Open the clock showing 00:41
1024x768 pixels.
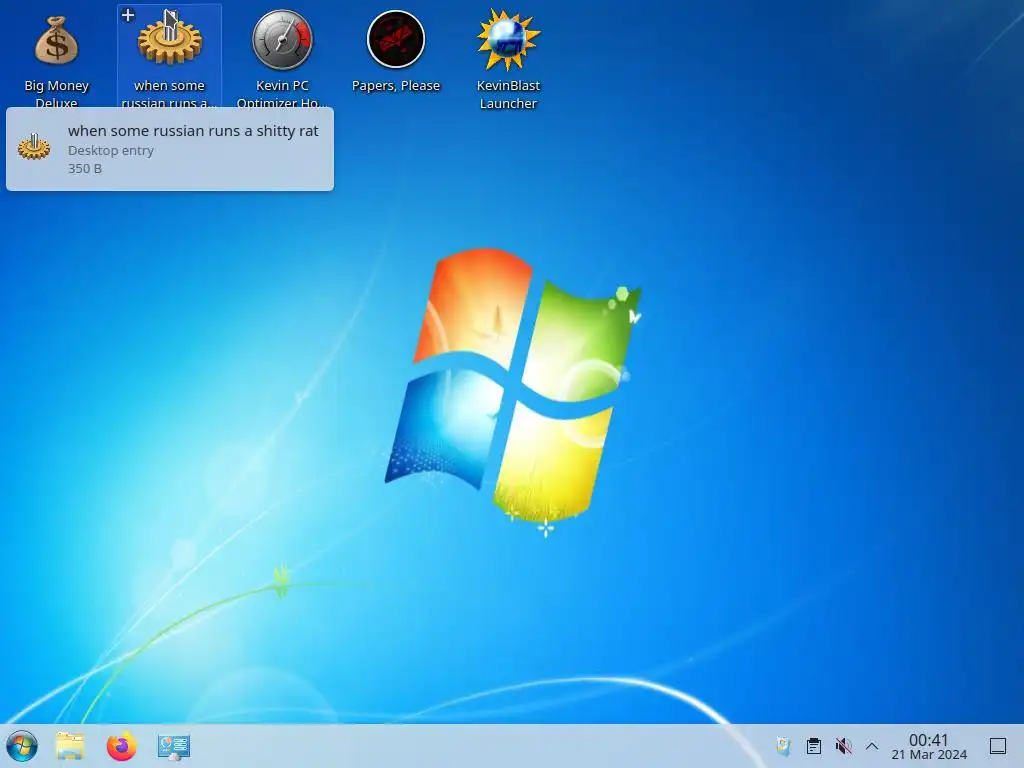(x=929, y=746)
